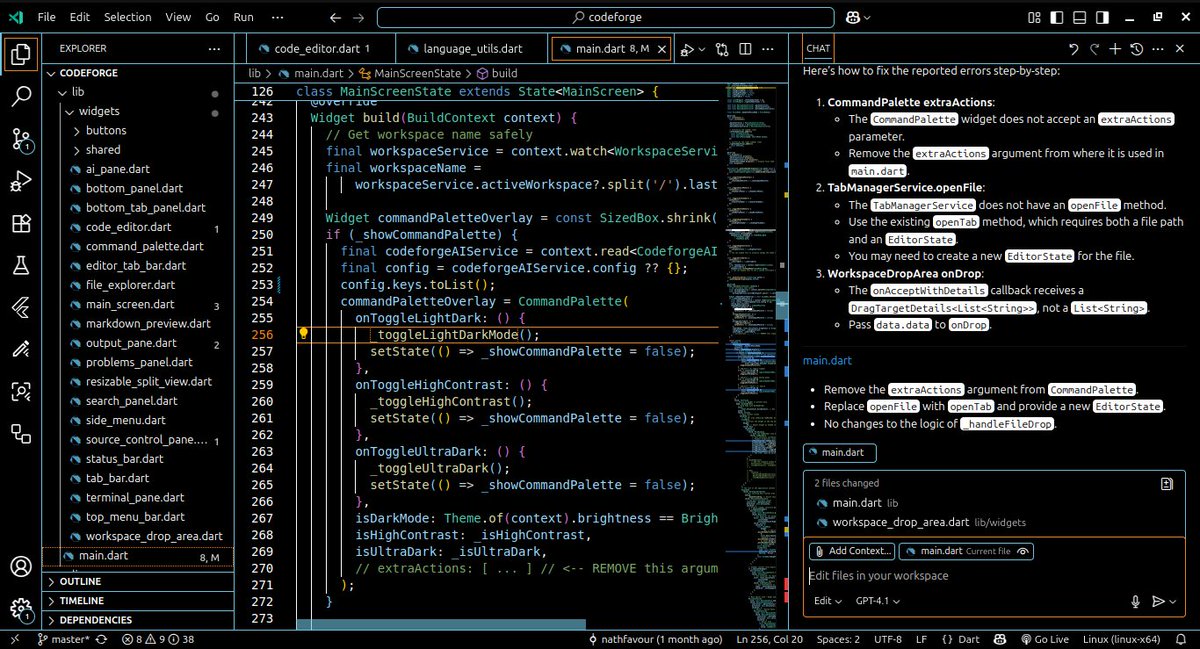
Task: Click the Add Context button
Action: point(851,551)
